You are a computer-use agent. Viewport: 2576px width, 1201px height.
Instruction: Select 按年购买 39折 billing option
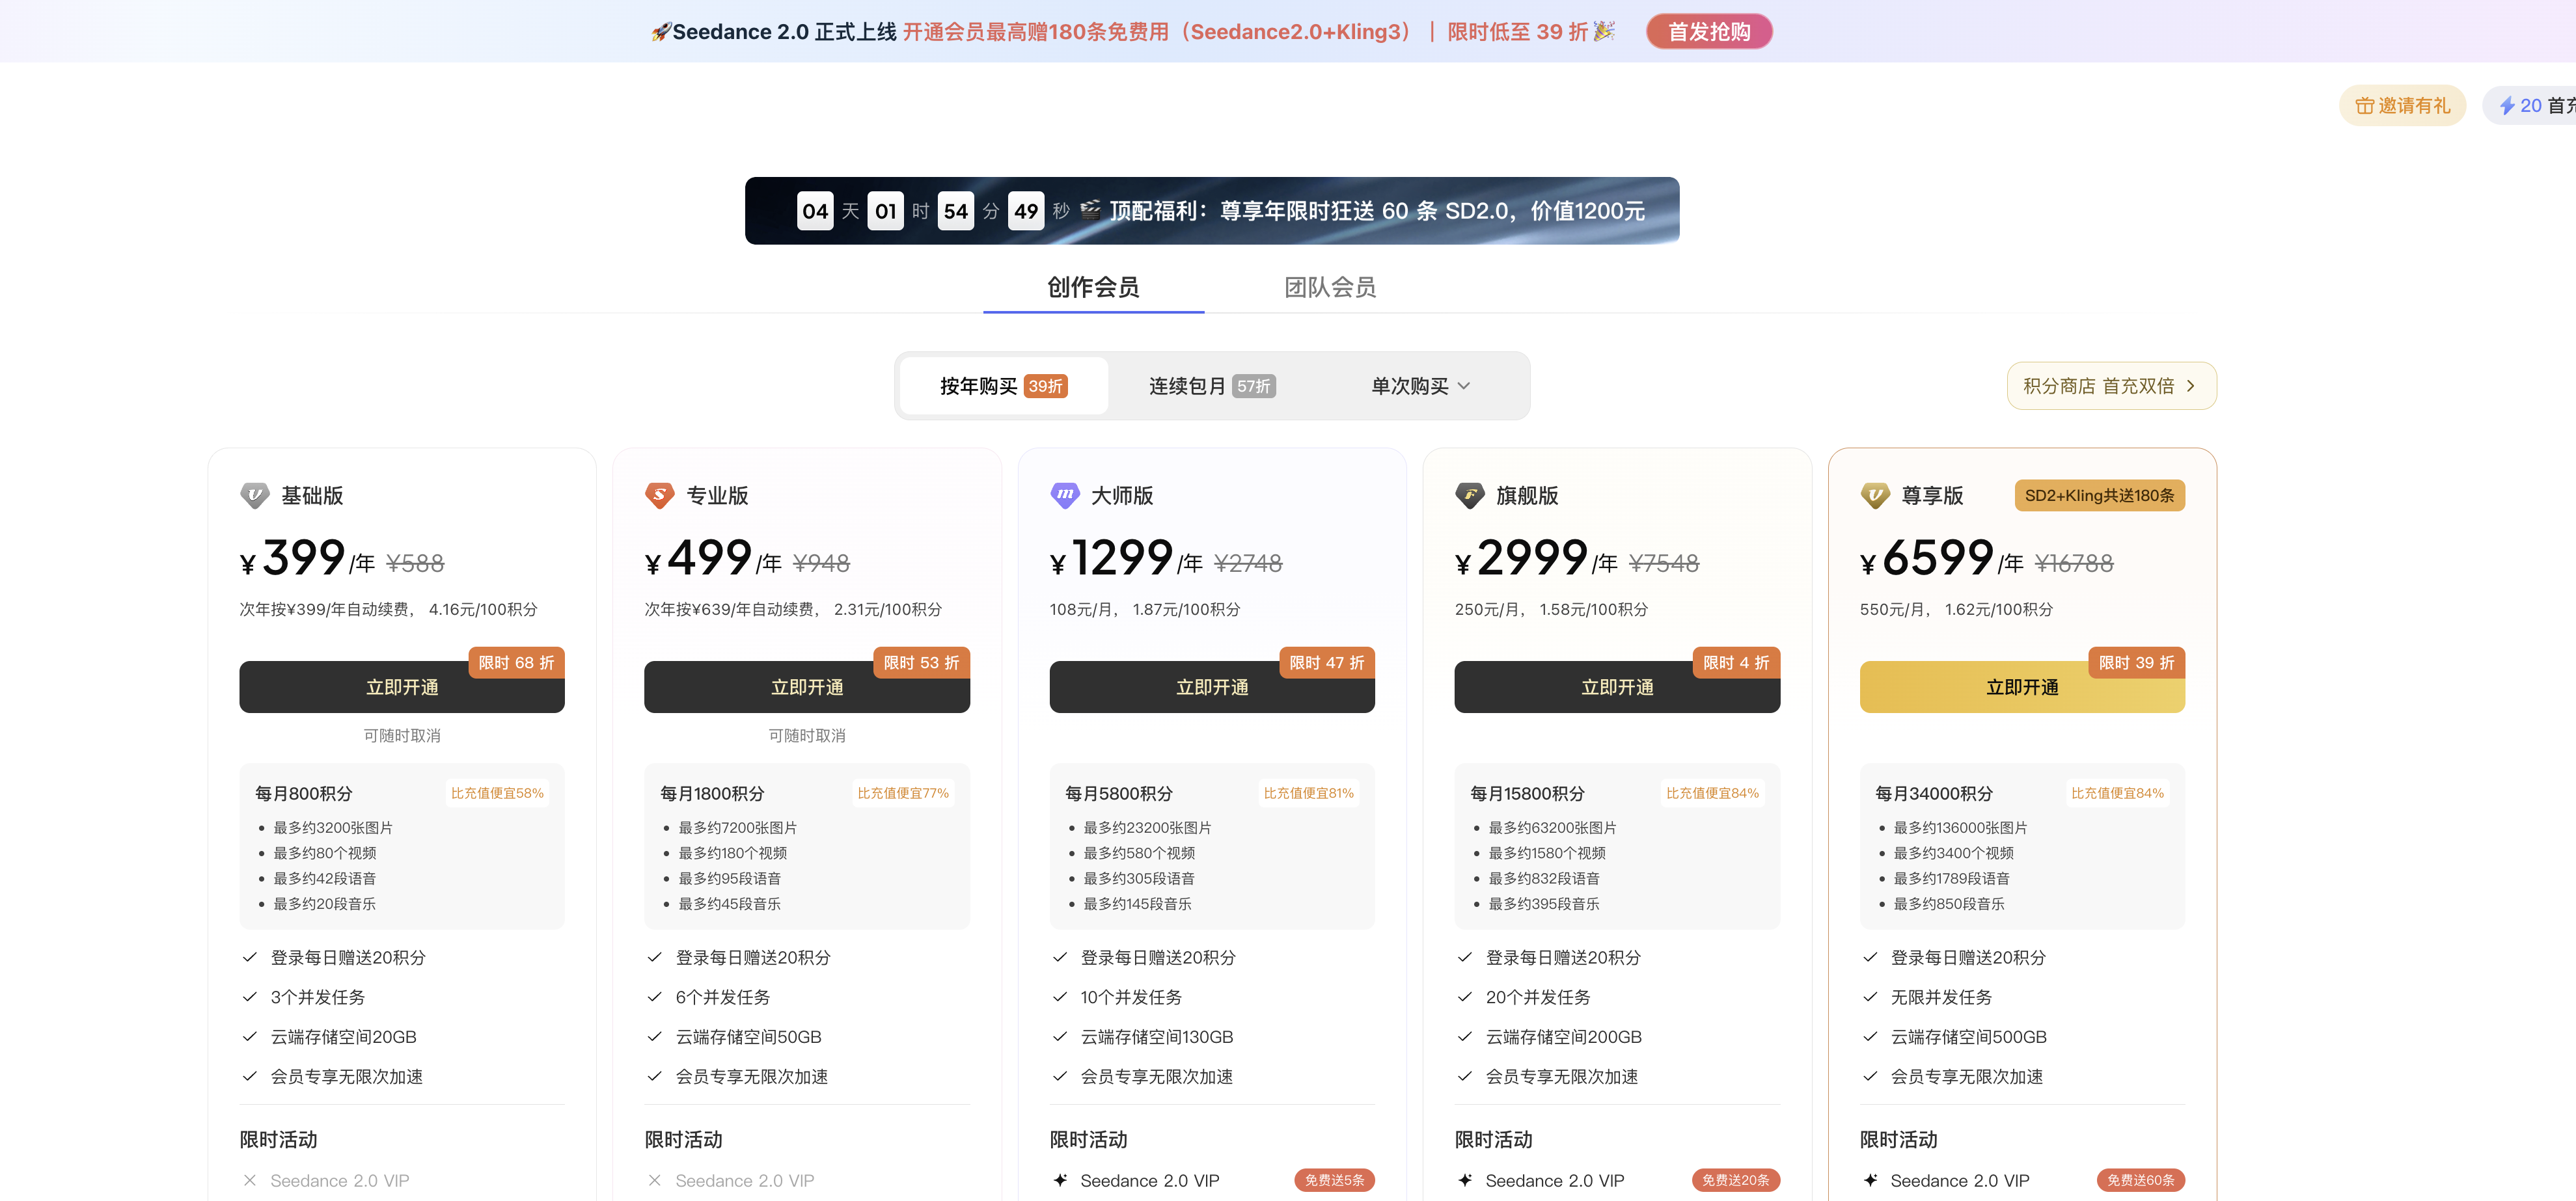(x=1003, y=386)
